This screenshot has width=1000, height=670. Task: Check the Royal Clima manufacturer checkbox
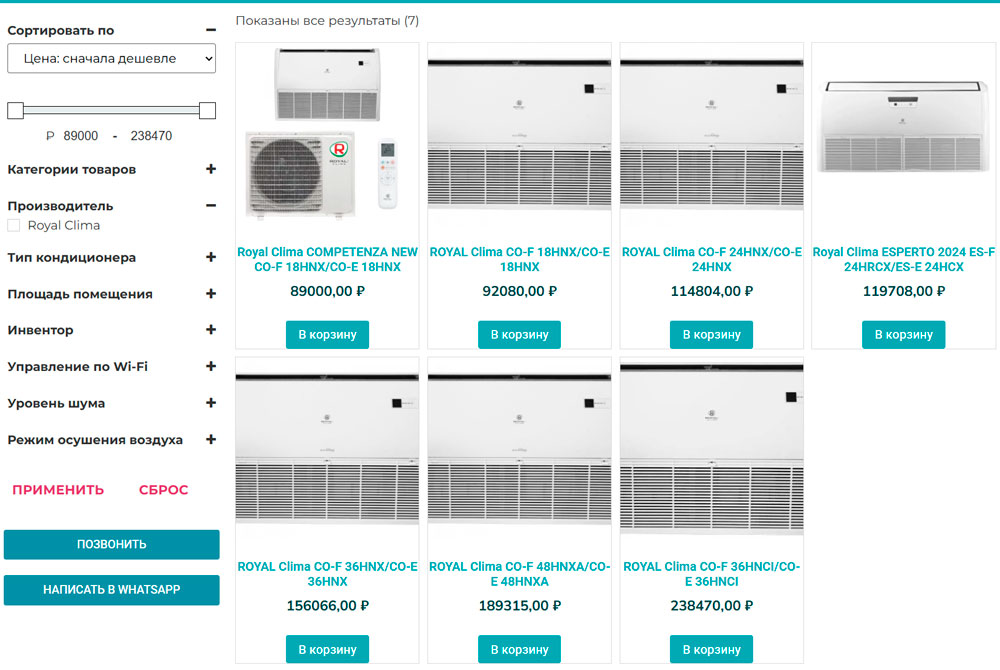click(x=13, y=225)
